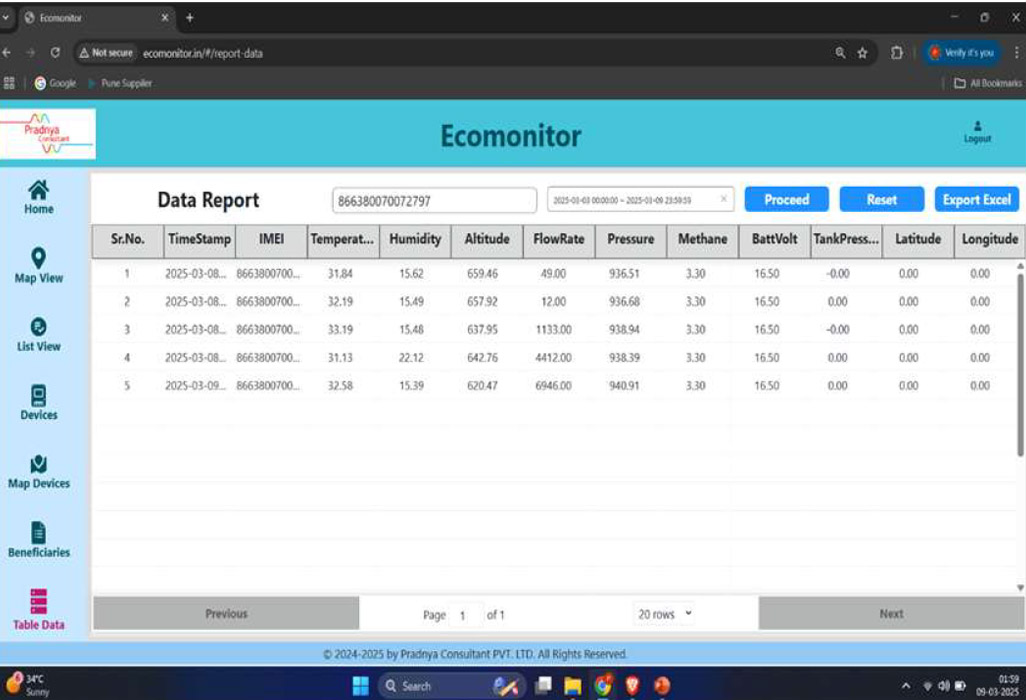1026x700 pixels.
Task: Open the browser extensions icon
Action: 897,53
